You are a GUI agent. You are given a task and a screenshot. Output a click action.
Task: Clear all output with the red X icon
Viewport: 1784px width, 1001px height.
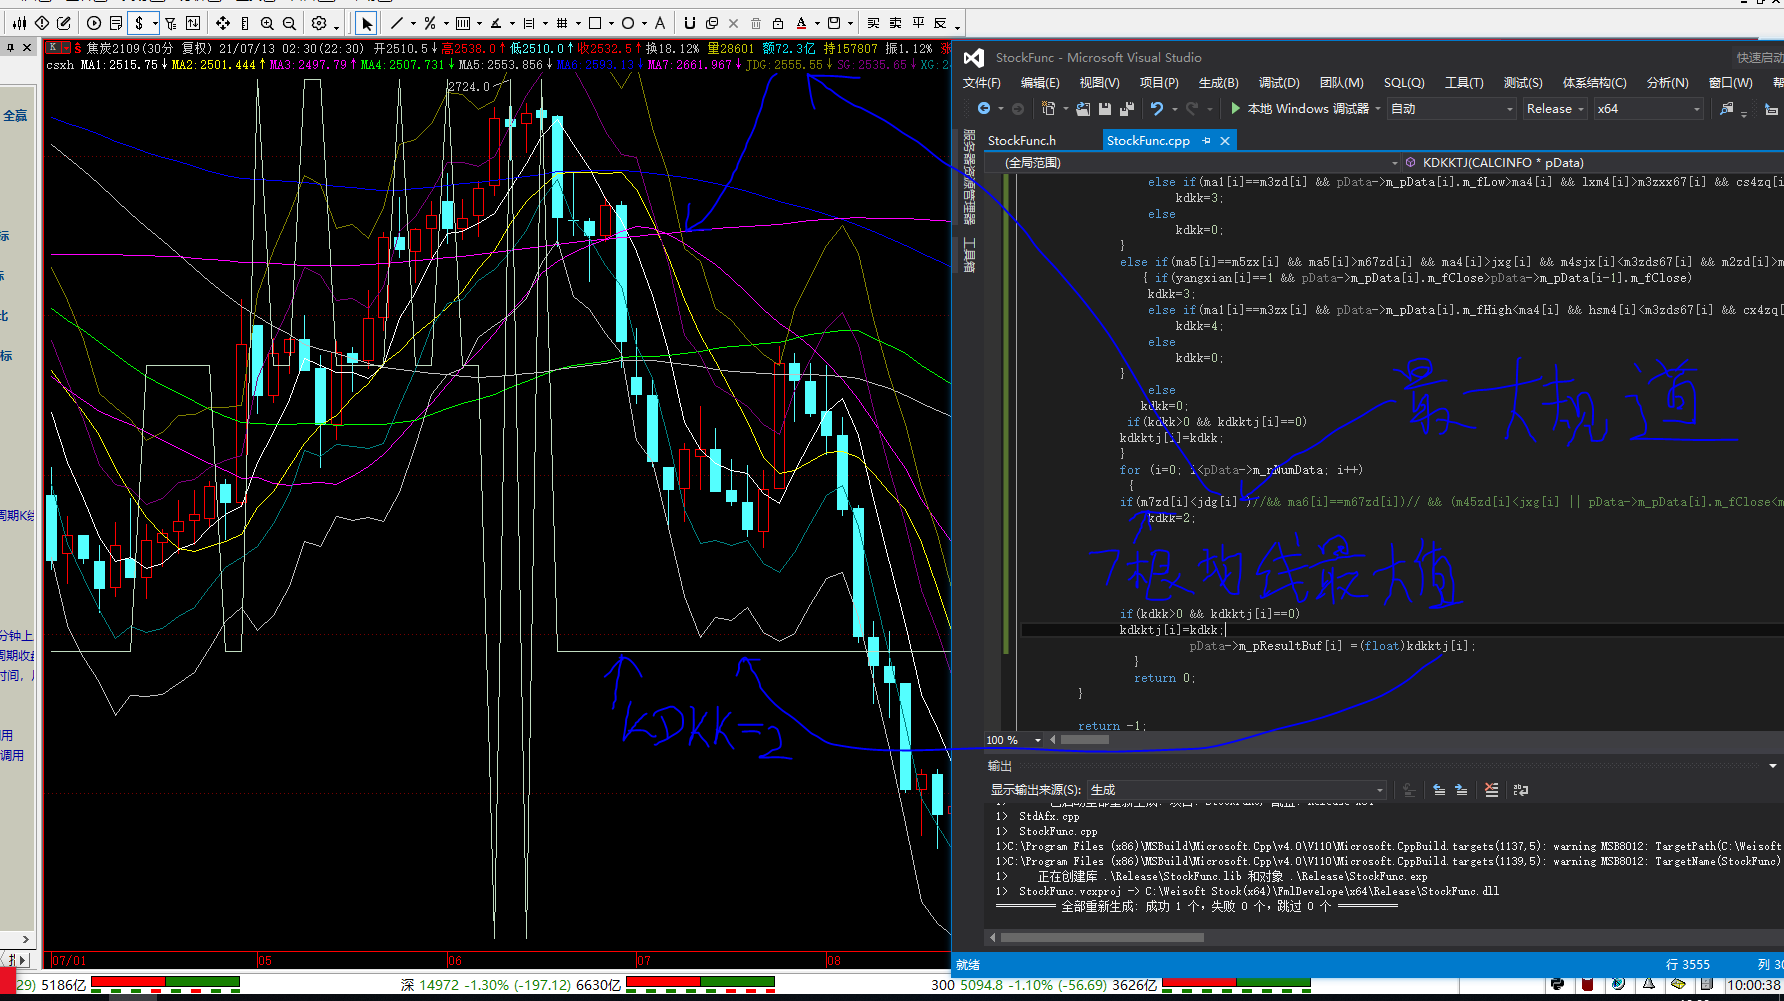(1491, 790)
